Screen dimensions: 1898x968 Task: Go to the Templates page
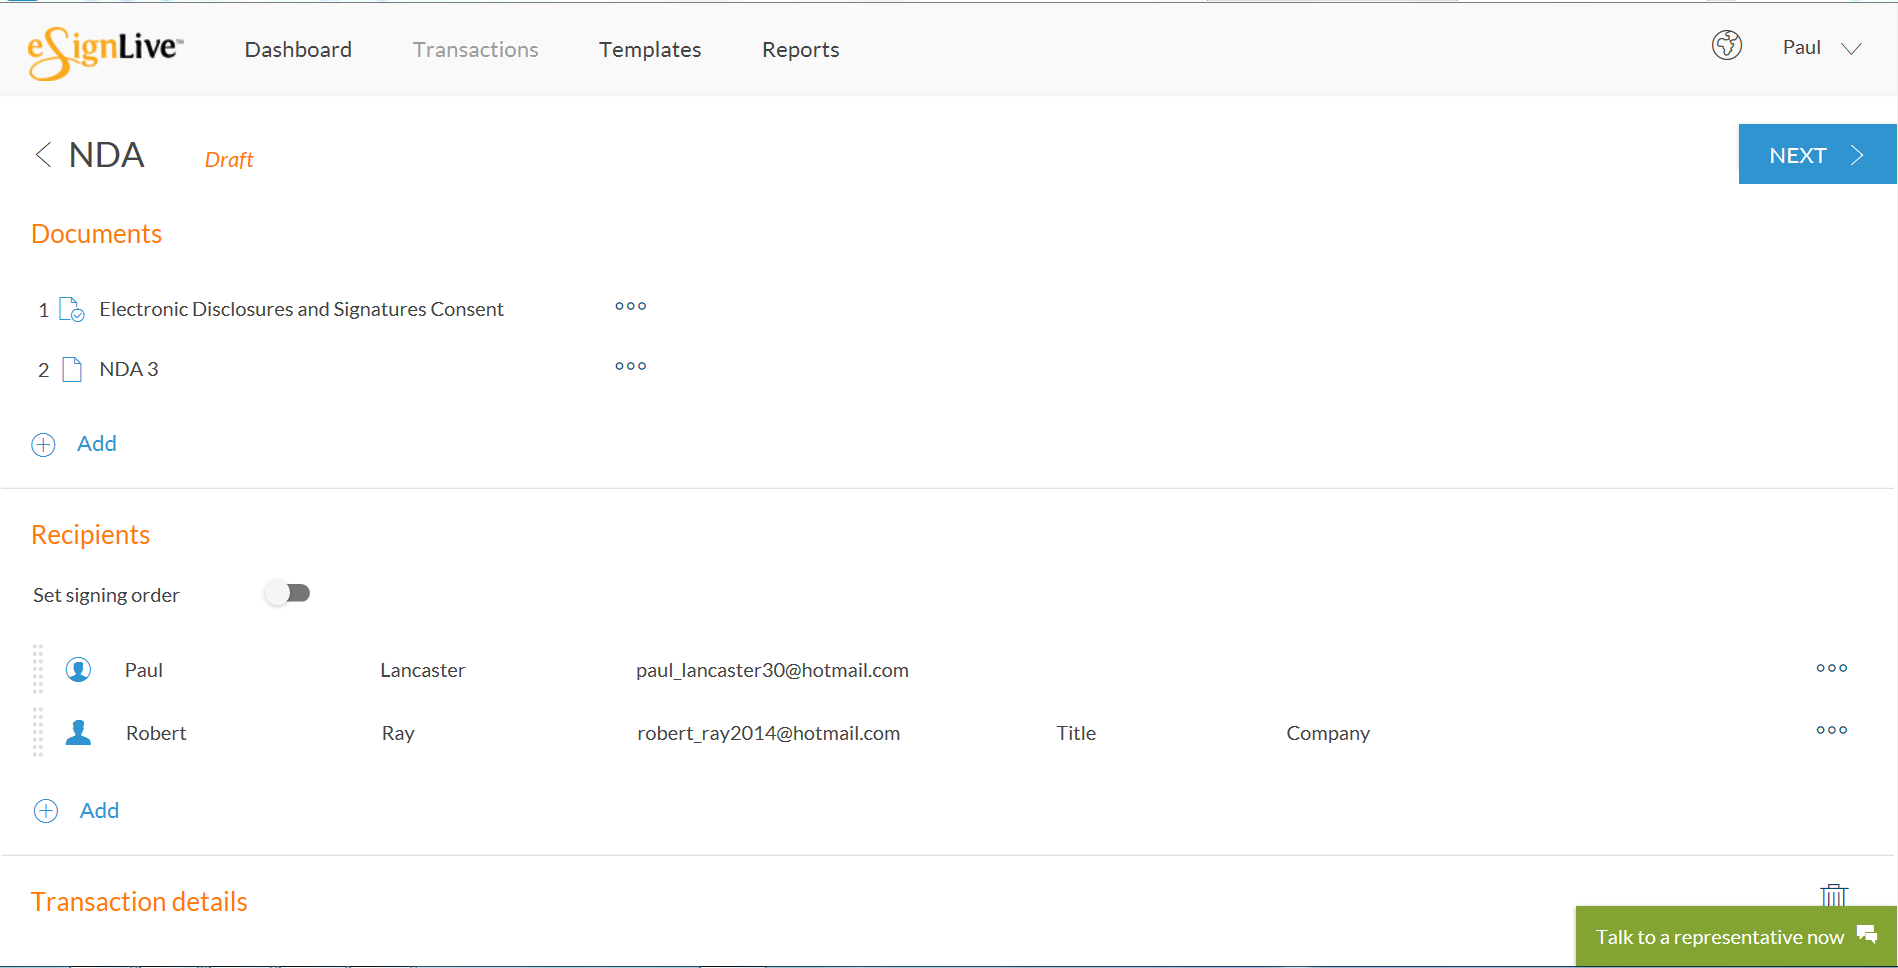(650, 49)
